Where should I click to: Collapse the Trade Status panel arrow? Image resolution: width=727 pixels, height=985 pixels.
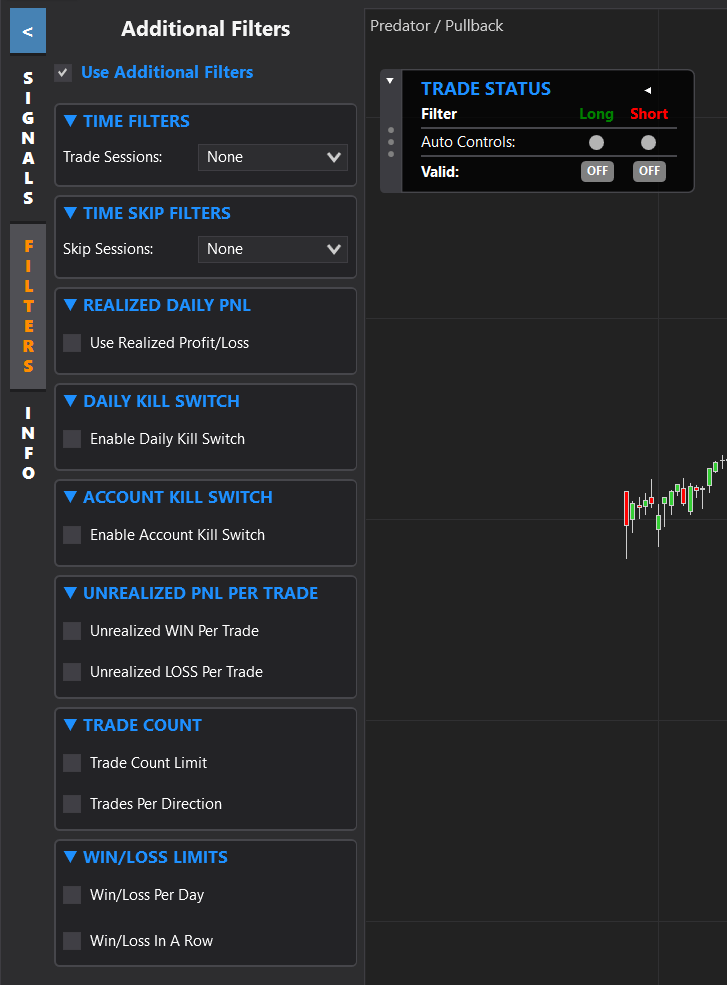point(390,81)
